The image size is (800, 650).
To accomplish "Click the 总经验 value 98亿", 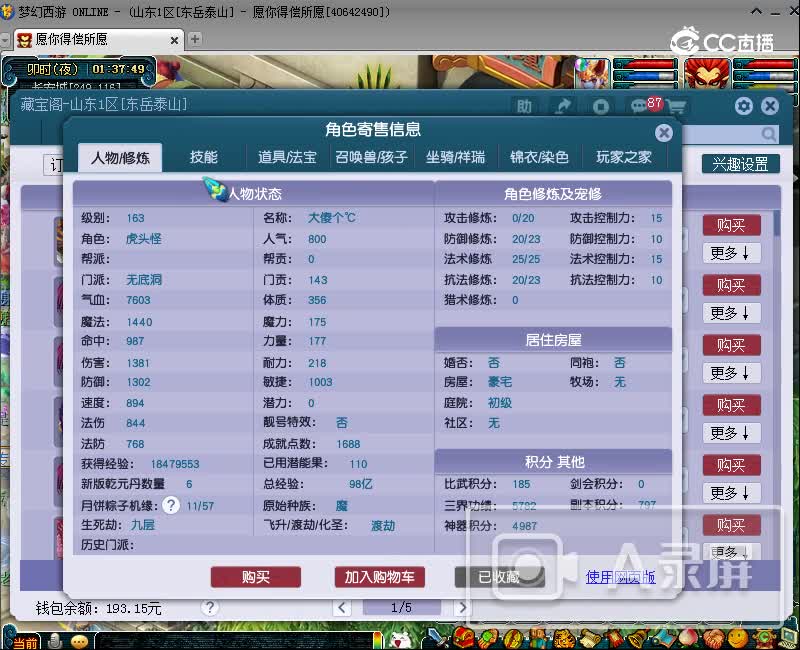I will pos(361,484).
